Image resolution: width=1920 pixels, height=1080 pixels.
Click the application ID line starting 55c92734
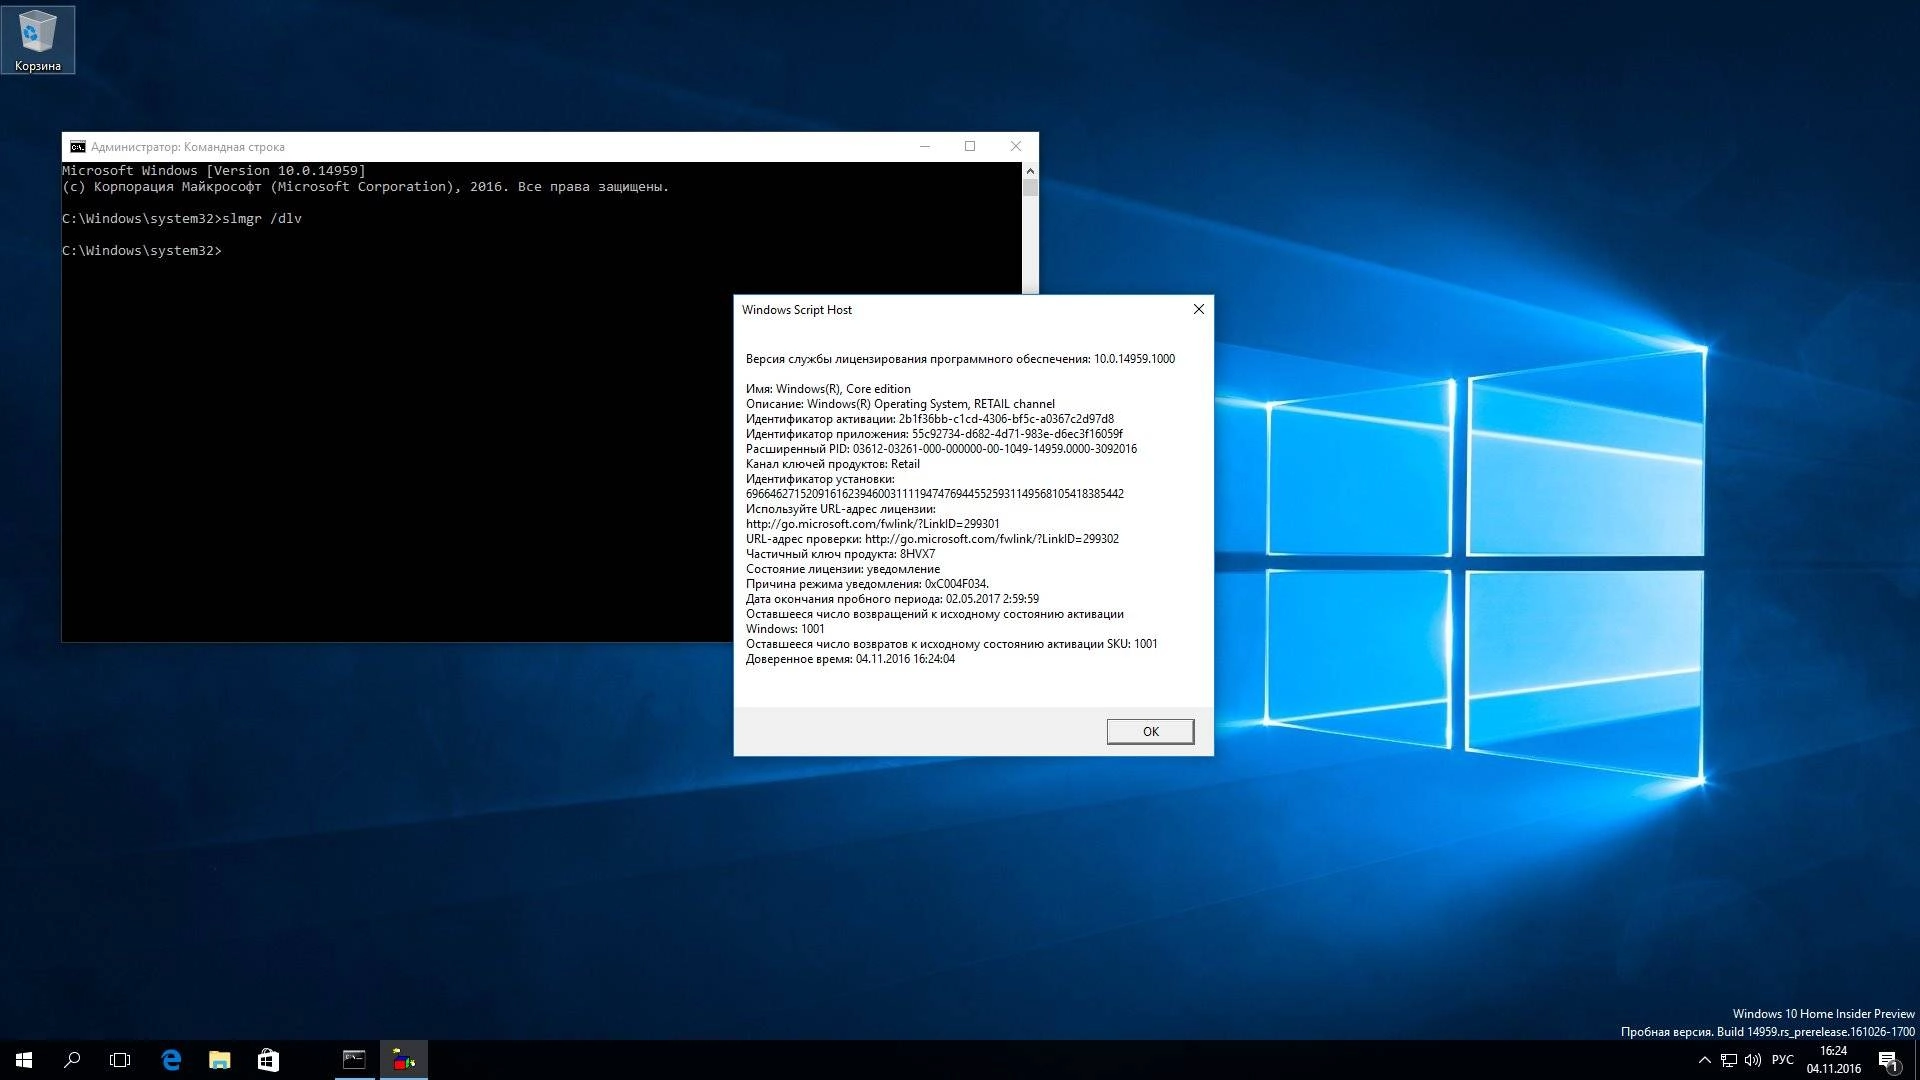coord(934,434)
